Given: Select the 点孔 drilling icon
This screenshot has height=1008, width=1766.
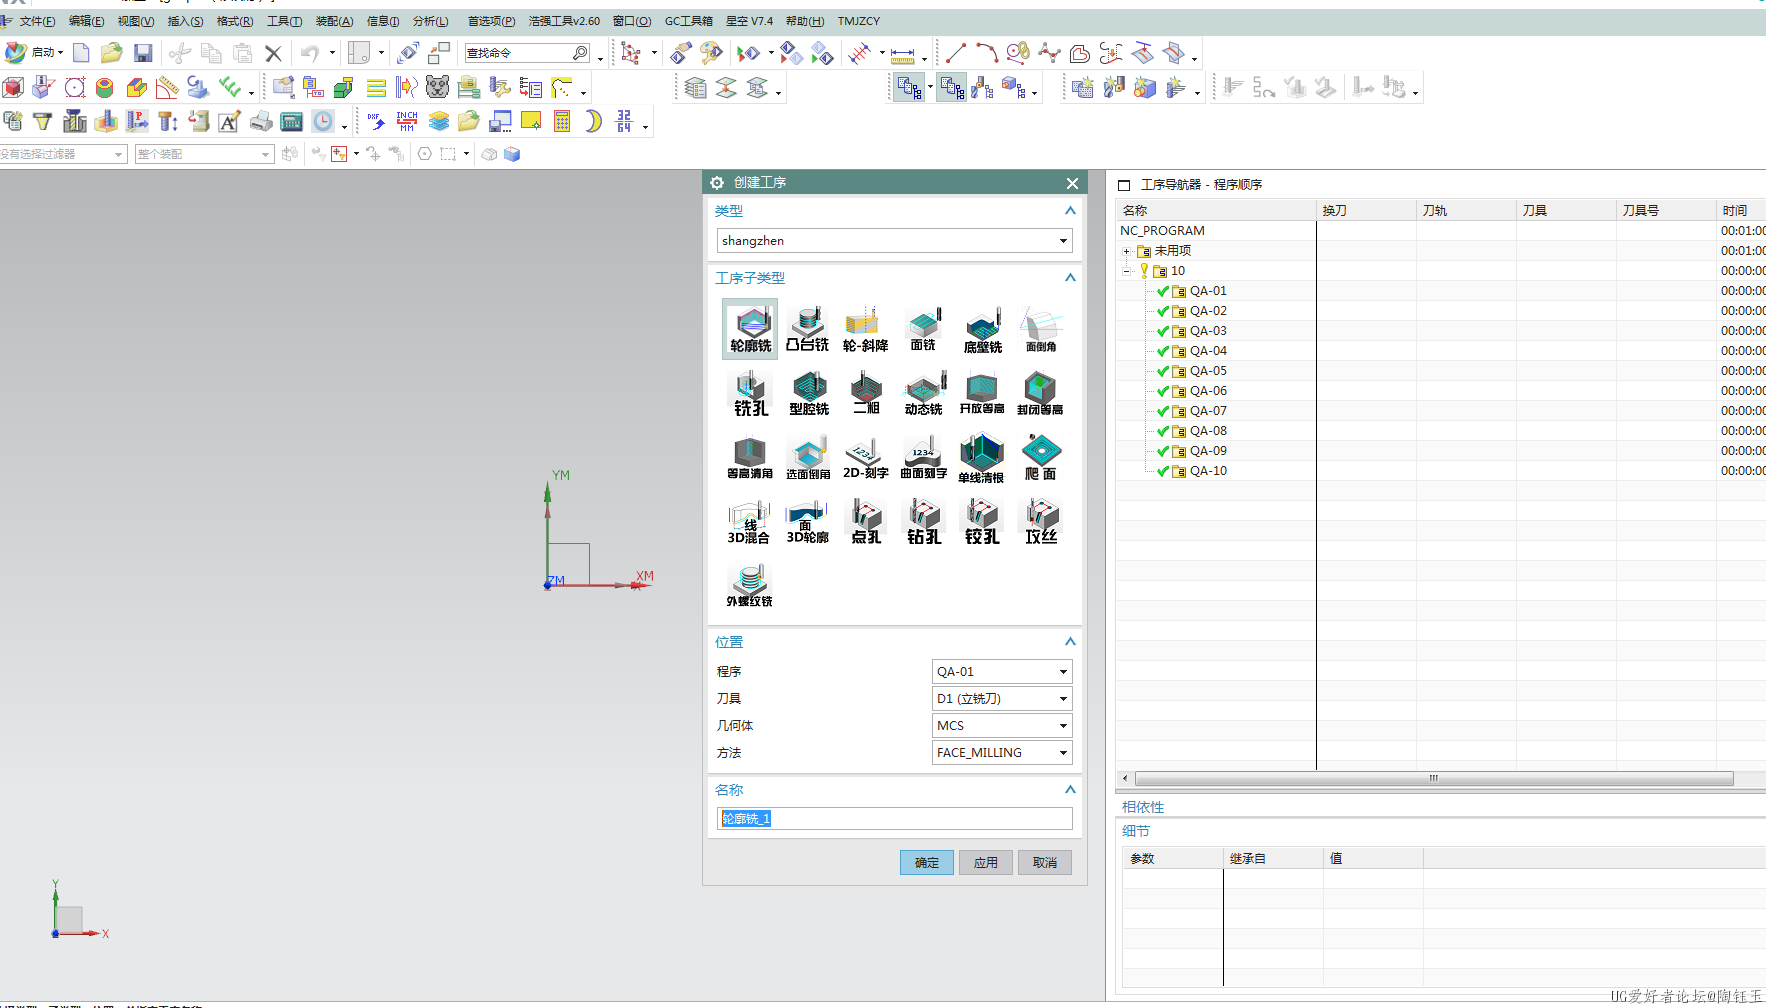Looking at the screenshot, I should [x=866, y=521].
